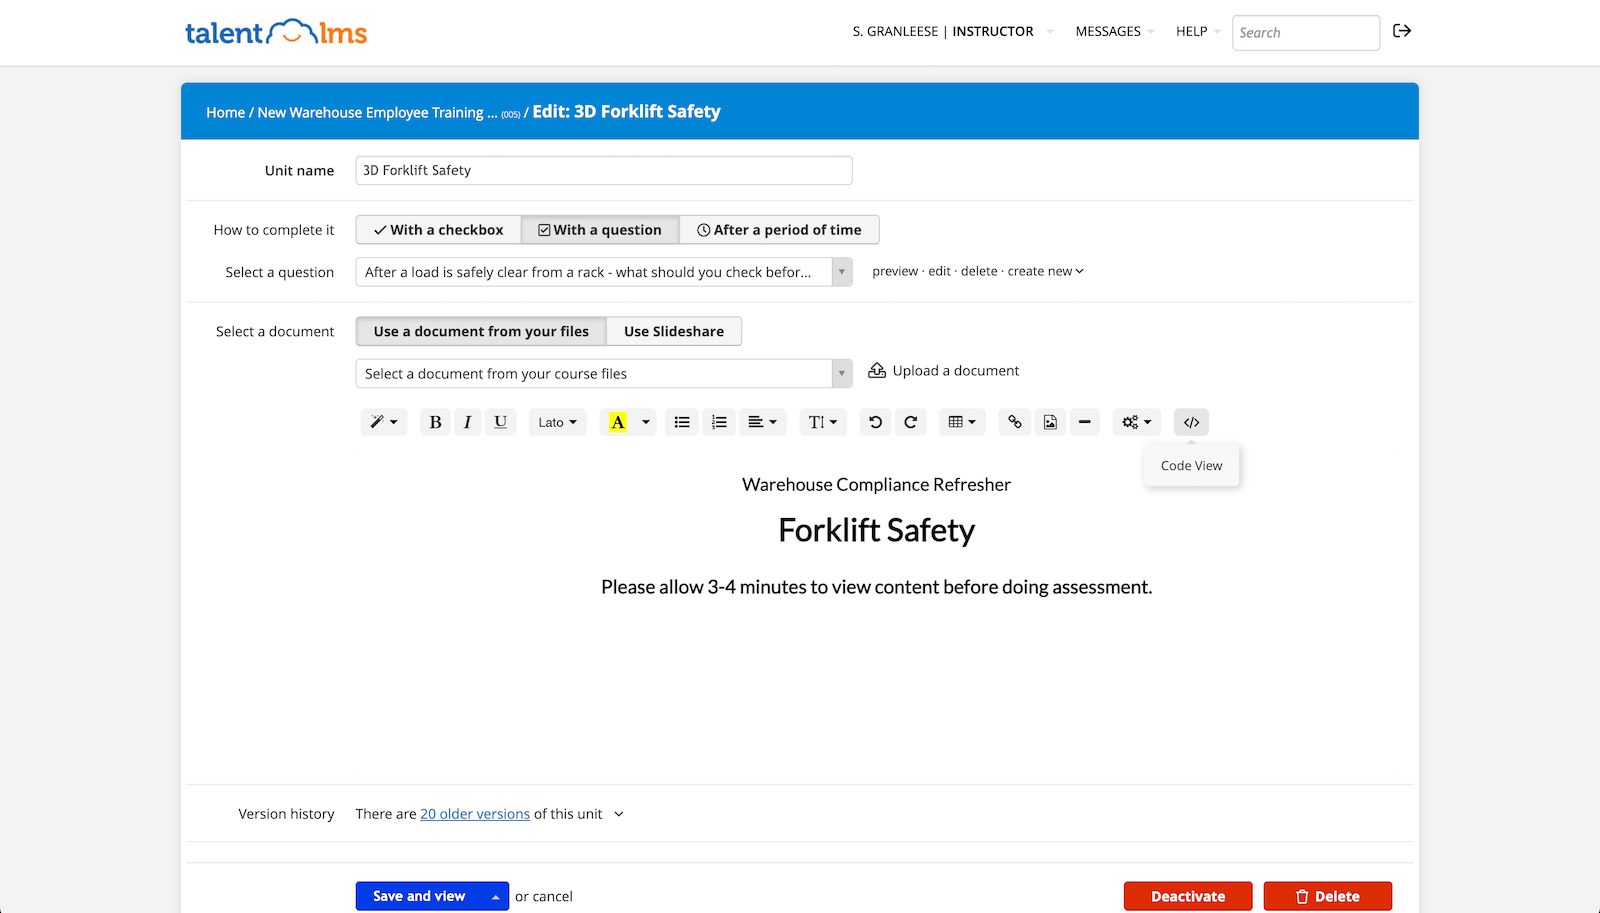1600x913 pixels.
Task: Click the Upload a document icon
Action: point(877,370)
